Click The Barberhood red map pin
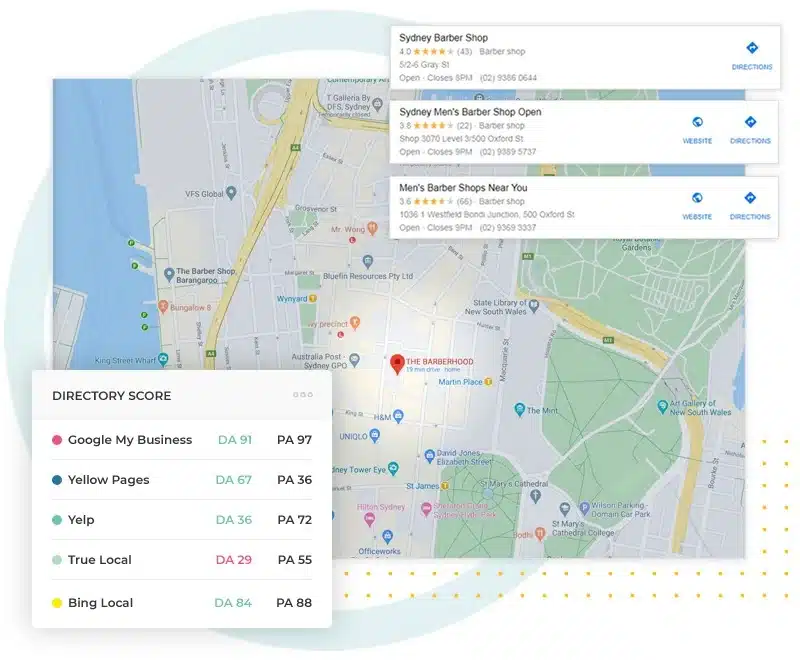800x660 pixels. 397,364
